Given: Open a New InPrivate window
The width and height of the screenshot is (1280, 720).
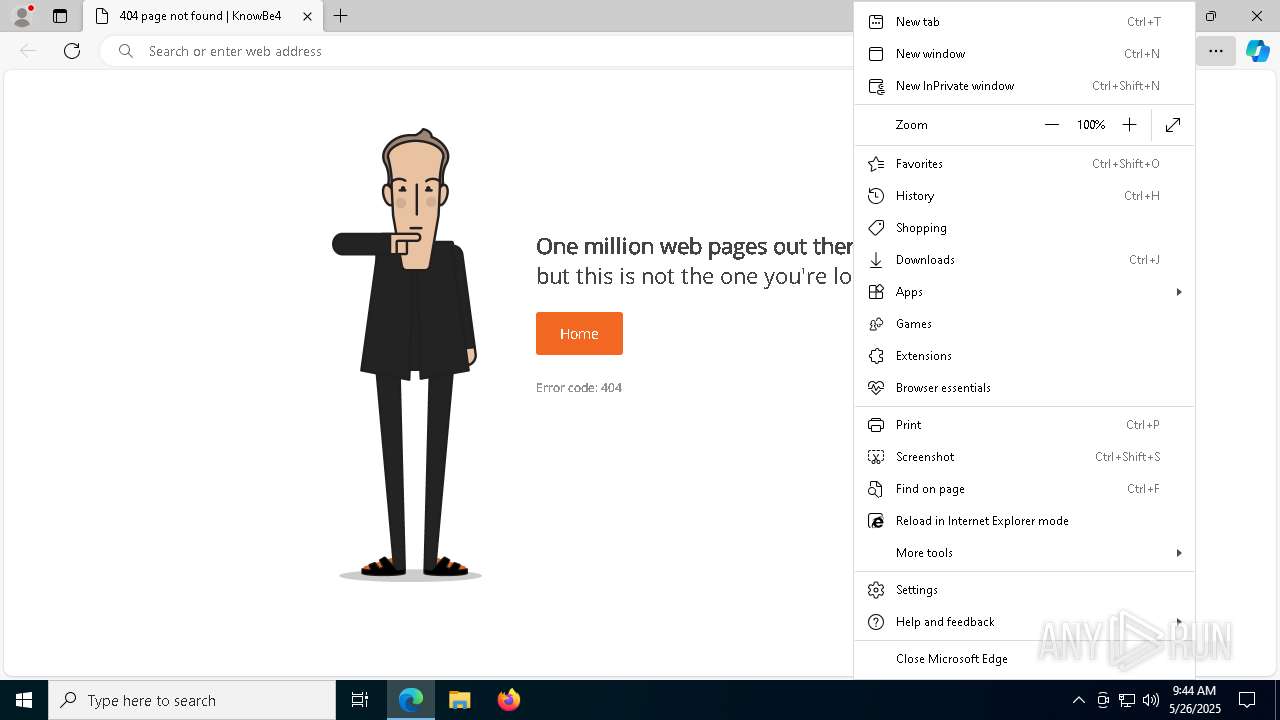Looking at the screenshot, I should click(x=1024, y=86).
